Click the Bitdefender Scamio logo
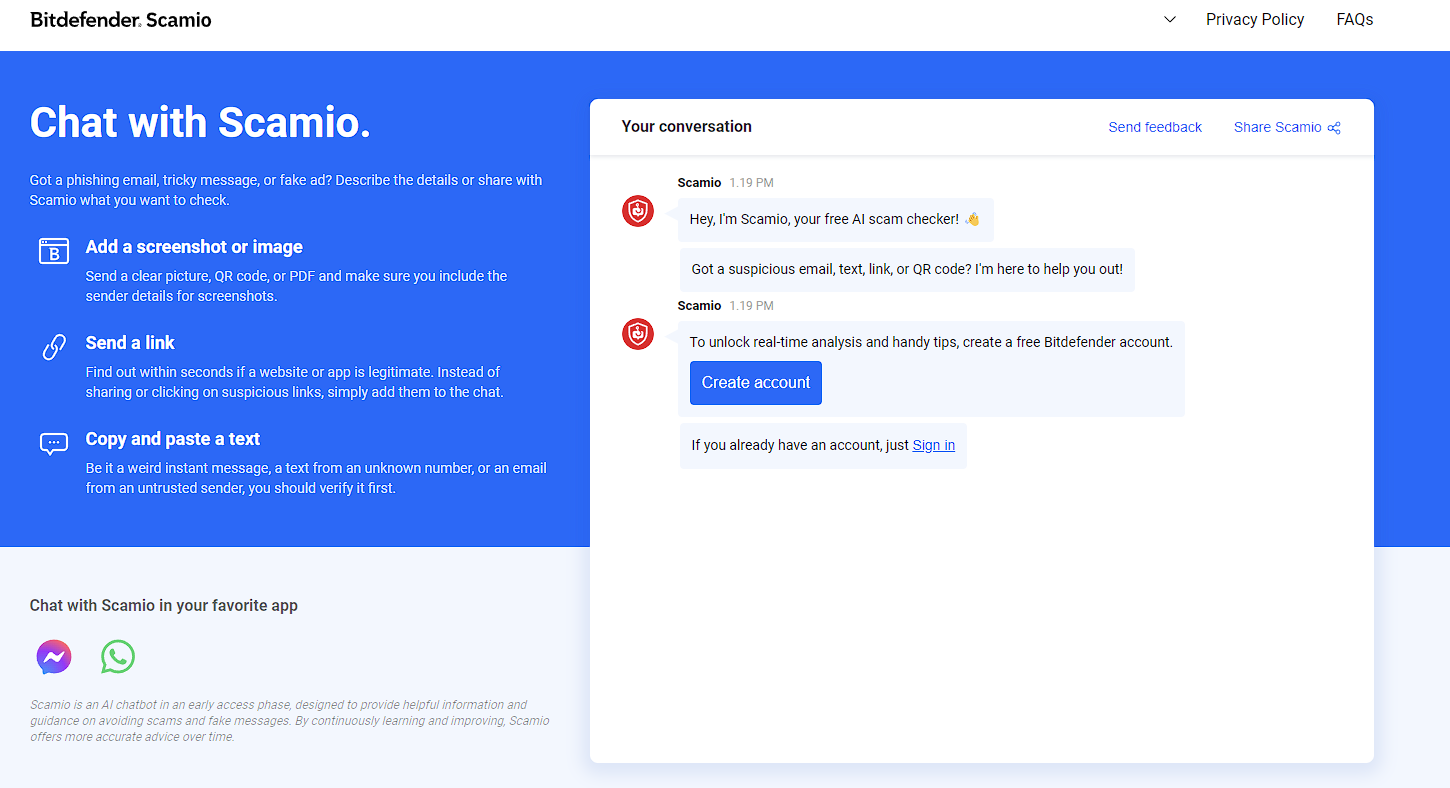 click(121, 20)
